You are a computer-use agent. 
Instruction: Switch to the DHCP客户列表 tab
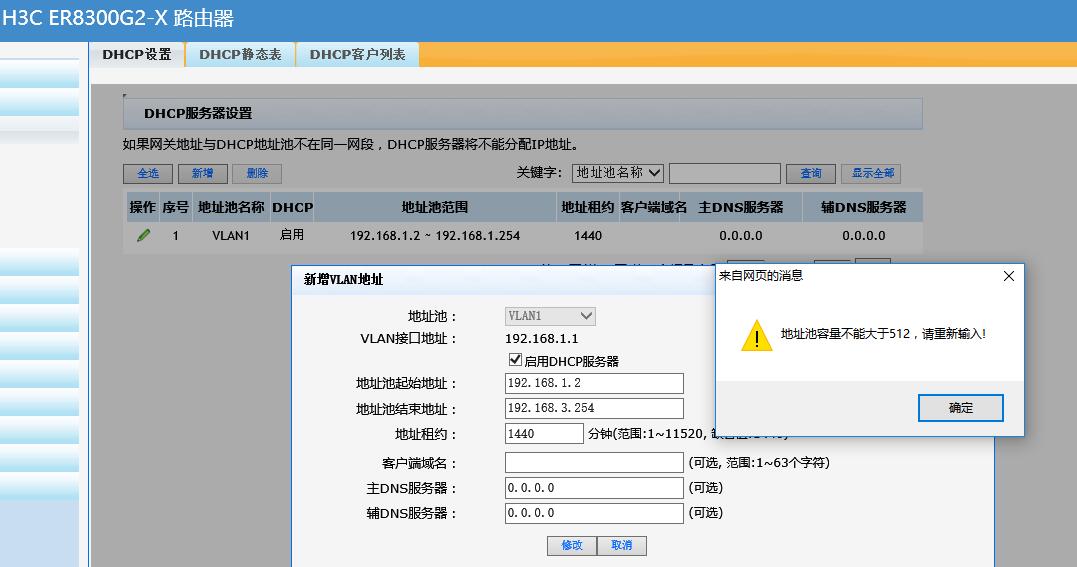[357, 54]
